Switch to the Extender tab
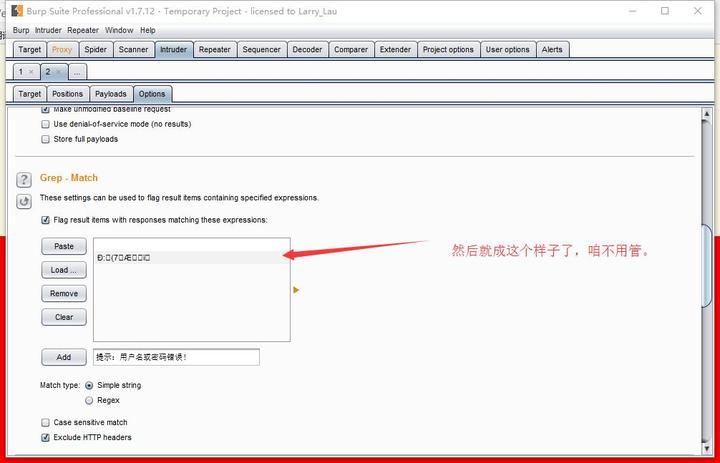The width and height of the screenshot is (720, 463). pos(395,50)
